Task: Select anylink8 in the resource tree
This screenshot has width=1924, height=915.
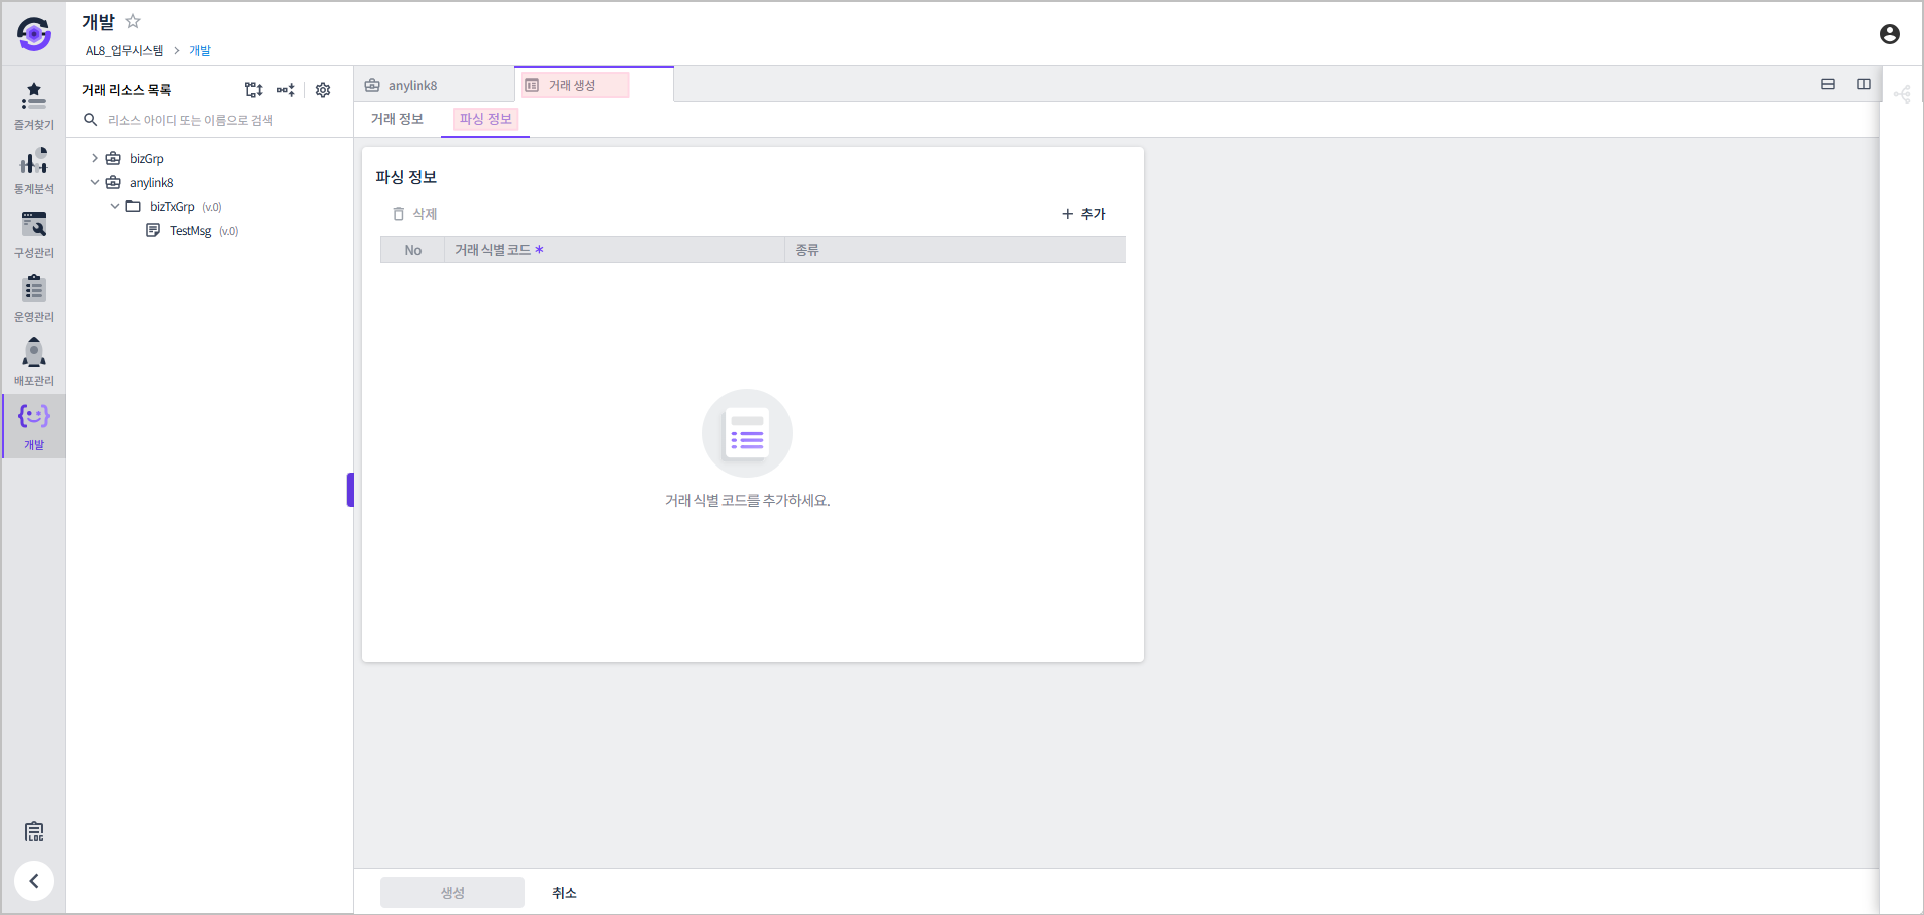Action: (x=151, y=183)
